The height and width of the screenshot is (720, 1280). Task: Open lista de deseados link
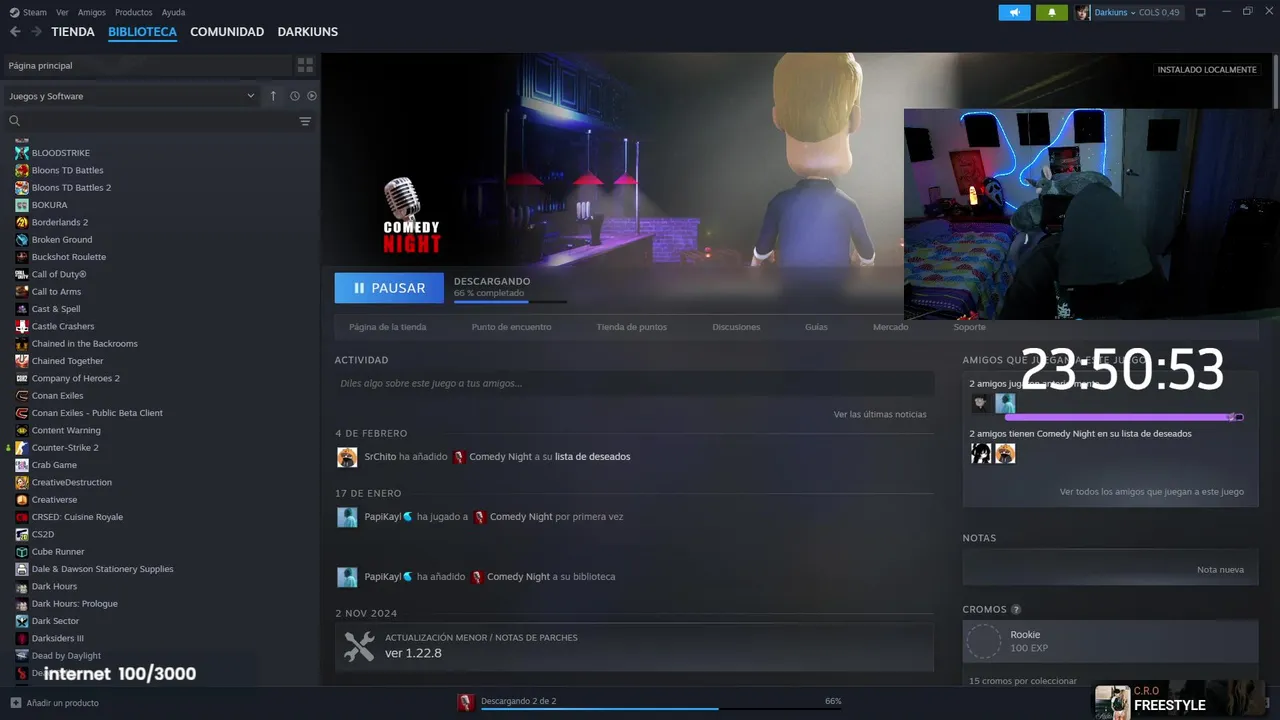[593, 457]
